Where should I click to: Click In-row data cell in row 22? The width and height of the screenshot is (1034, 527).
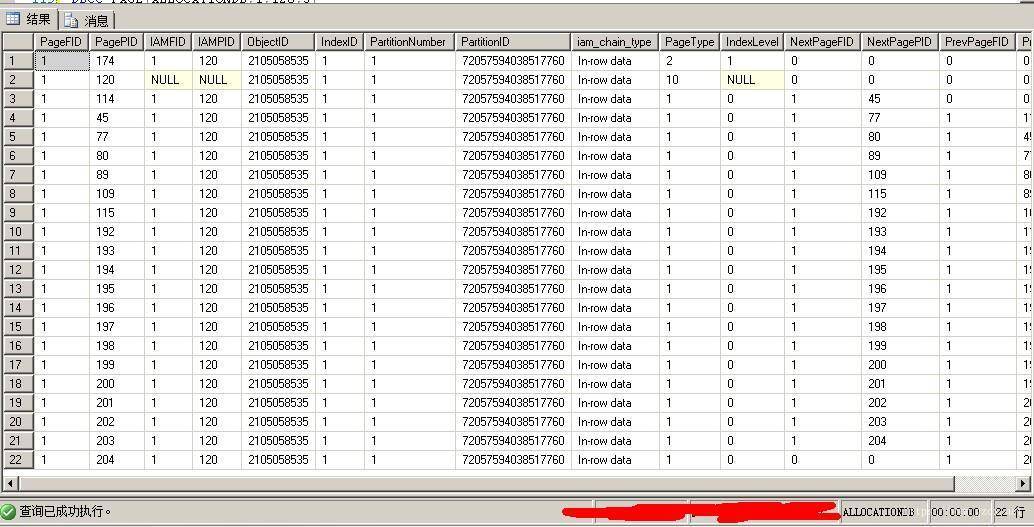pyautogui.click(x=615, y=460)
